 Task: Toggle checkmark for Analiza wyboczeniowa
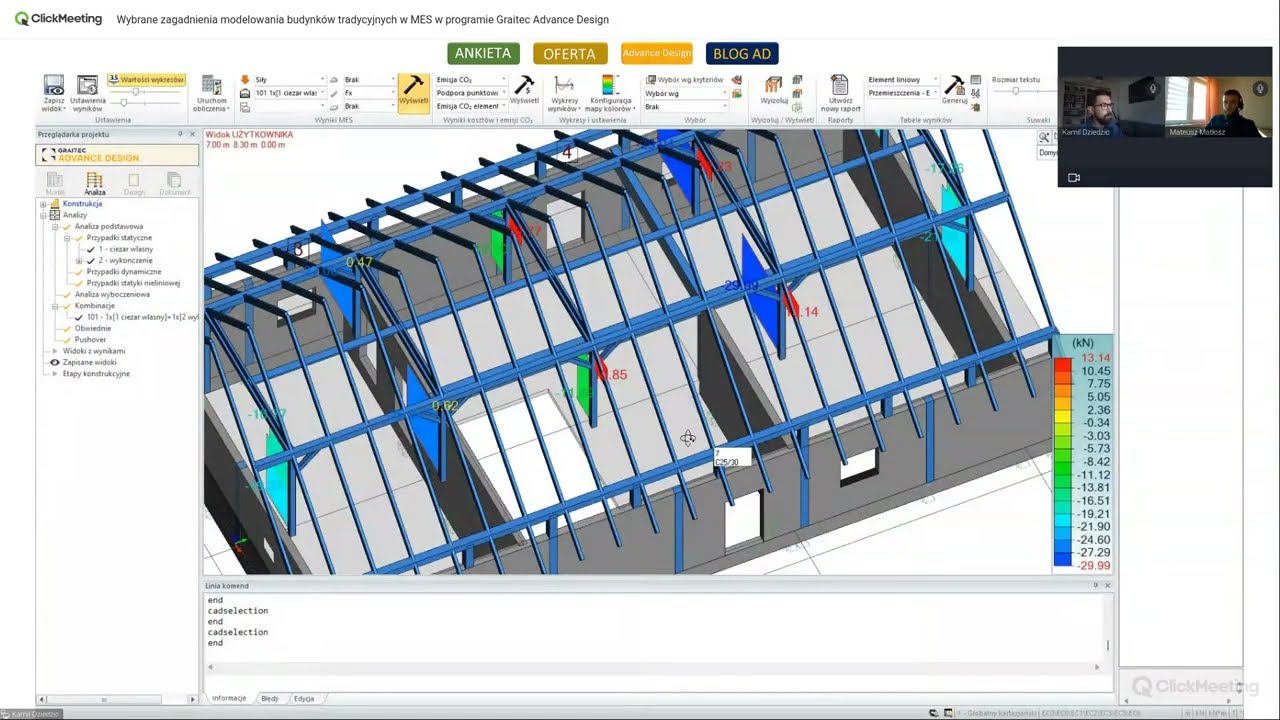(67, 295)
